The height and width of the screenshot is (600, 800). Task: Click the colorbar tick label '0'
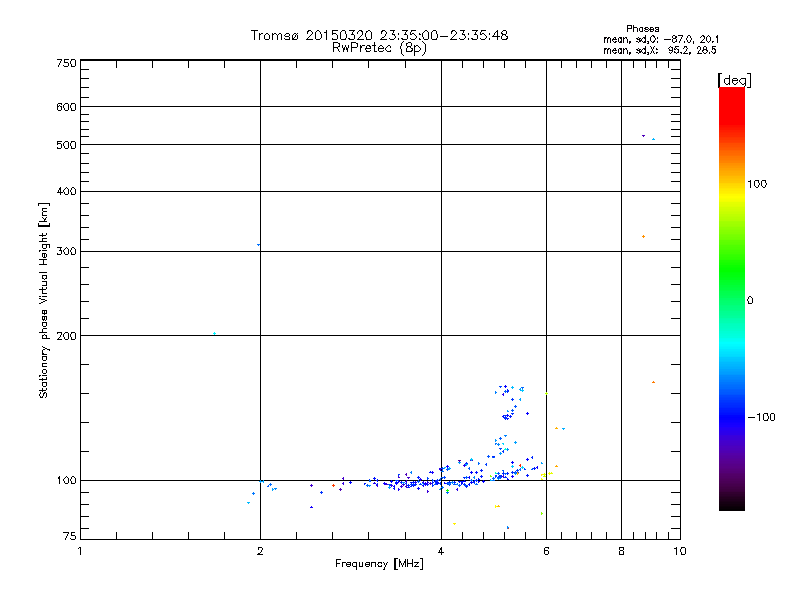[750, 301]
